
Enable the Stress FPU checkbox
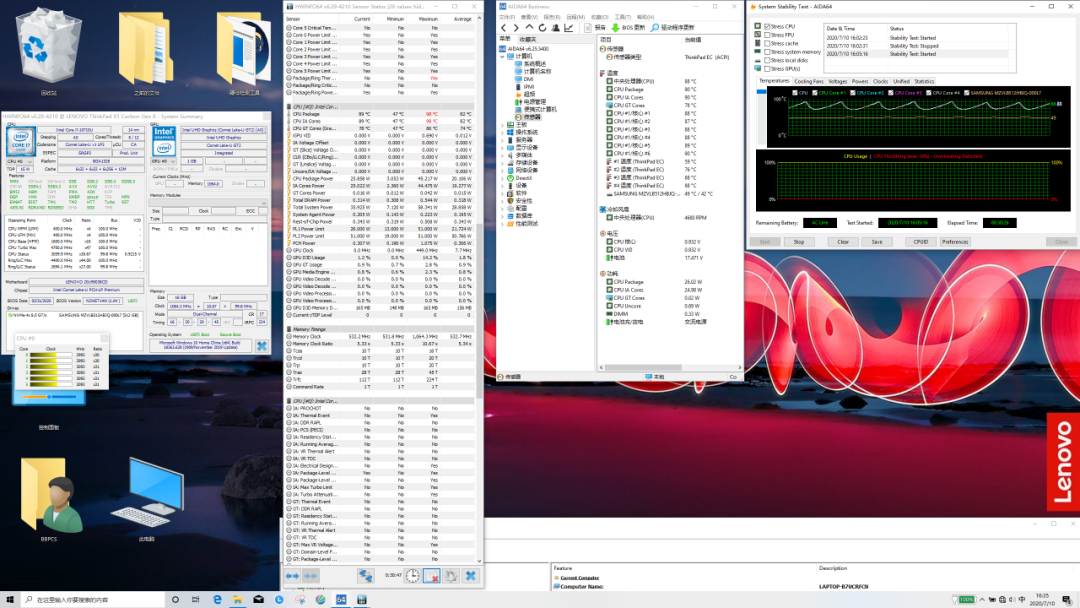(767, 35)
